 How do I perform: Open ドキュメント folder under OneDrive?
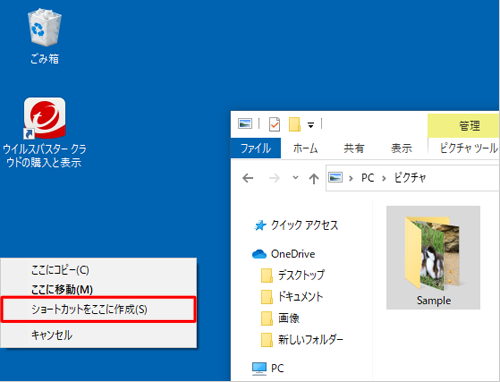pyautogui.click(x=301, y=296)
